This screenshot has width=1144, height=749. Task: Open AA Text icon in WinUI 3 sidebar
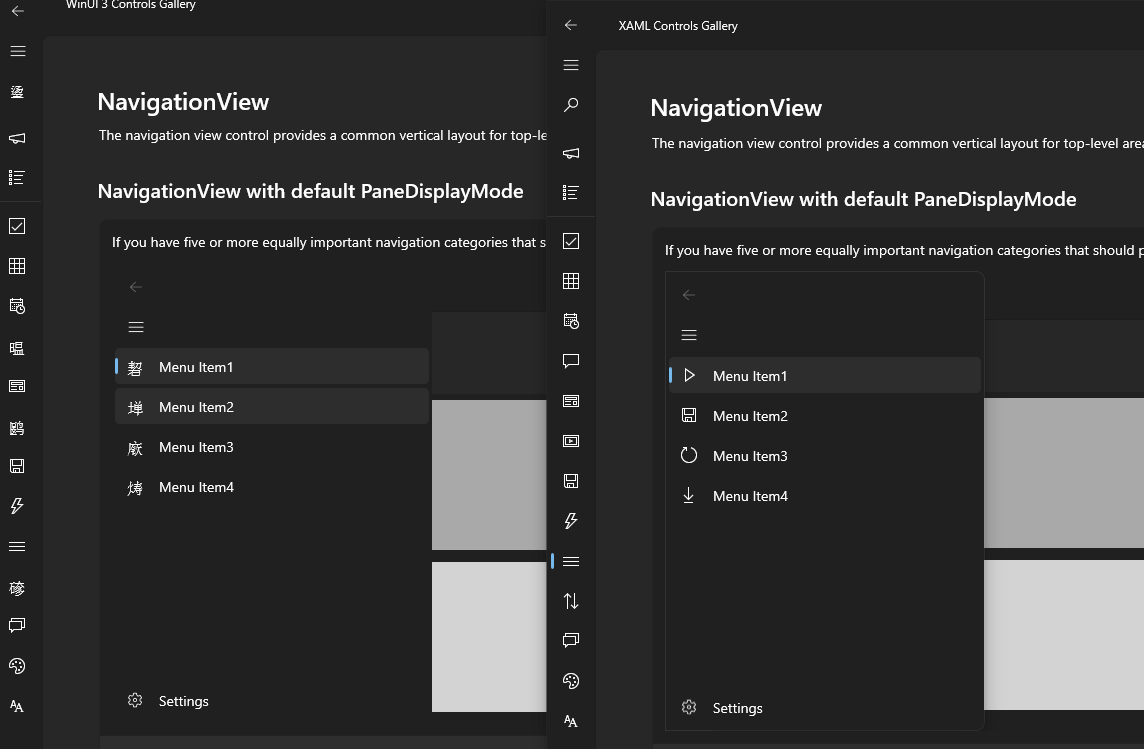tap(18, 706)
